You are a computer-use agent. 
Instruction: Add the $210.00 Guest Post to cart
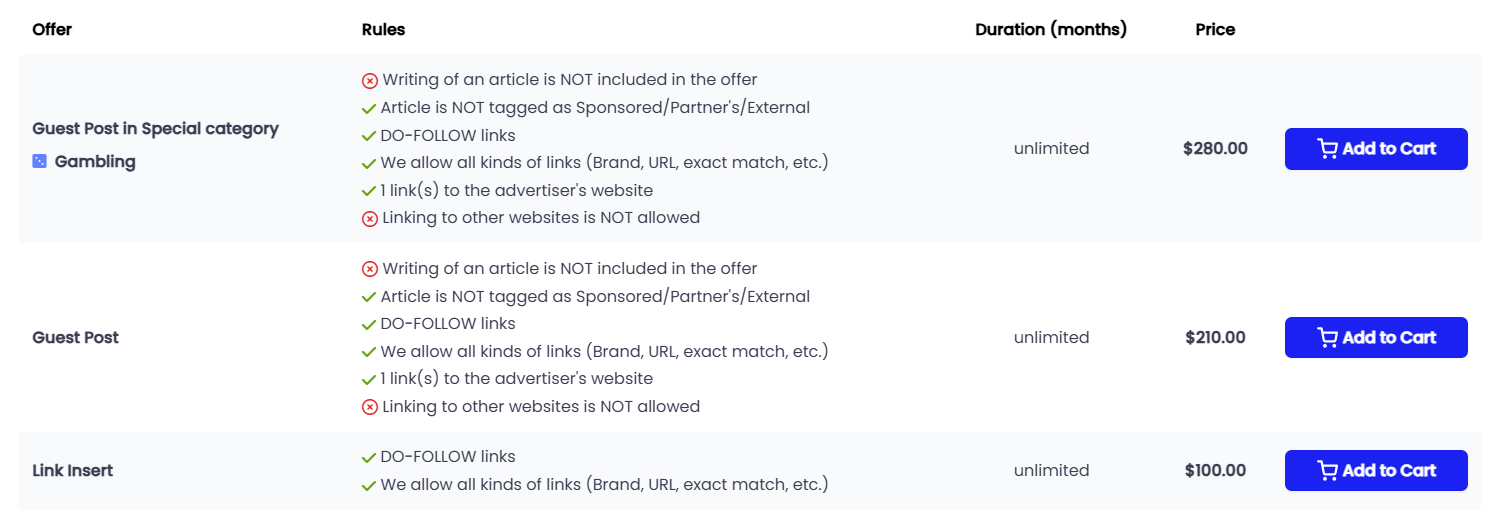[x=1376, y=338]
